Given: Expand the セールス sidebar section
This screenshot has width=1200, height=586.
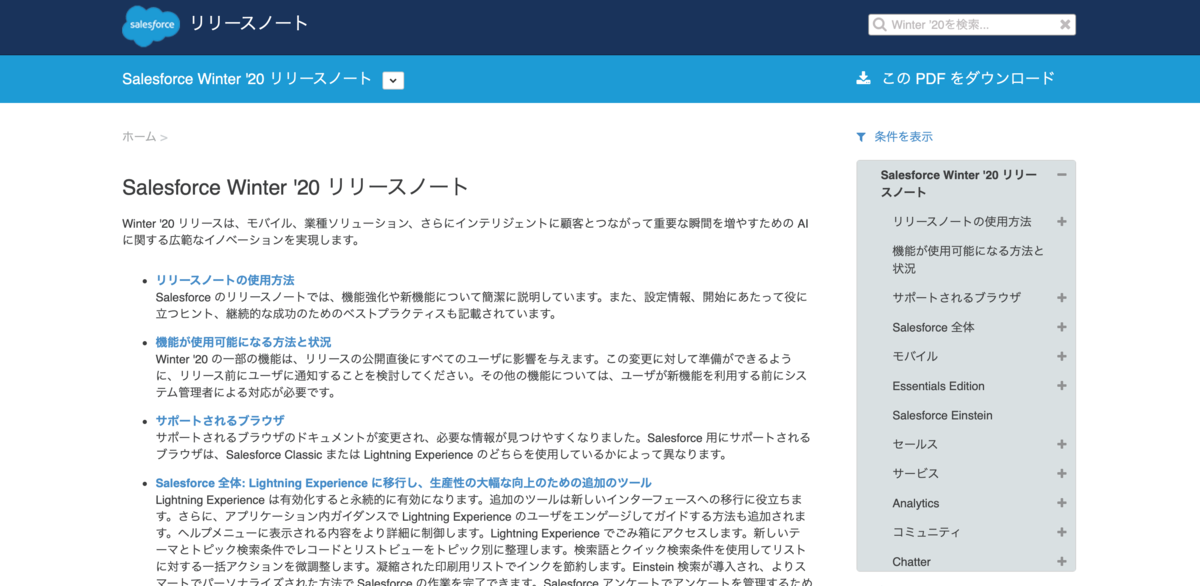Looking at the screenshot, I should pyautogui.click(x=1061, y=444).
